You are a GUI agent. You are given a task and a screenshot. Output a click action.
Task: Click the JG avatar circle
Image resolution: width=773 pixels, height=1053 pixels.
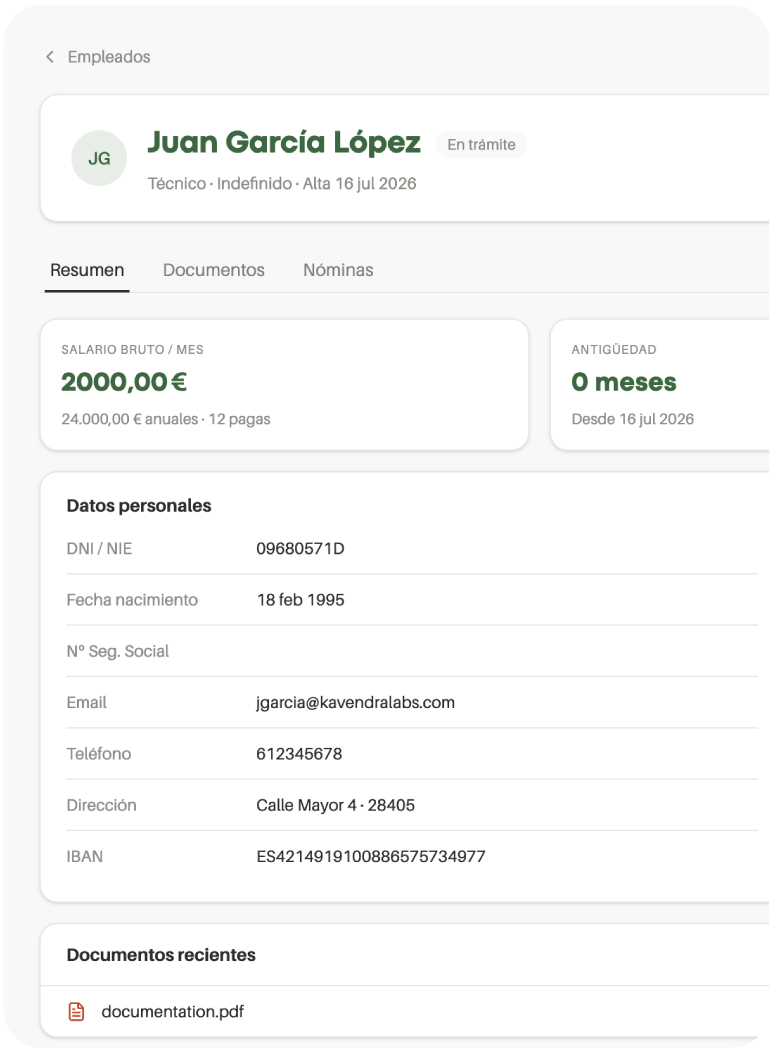[x=99, y=158]
